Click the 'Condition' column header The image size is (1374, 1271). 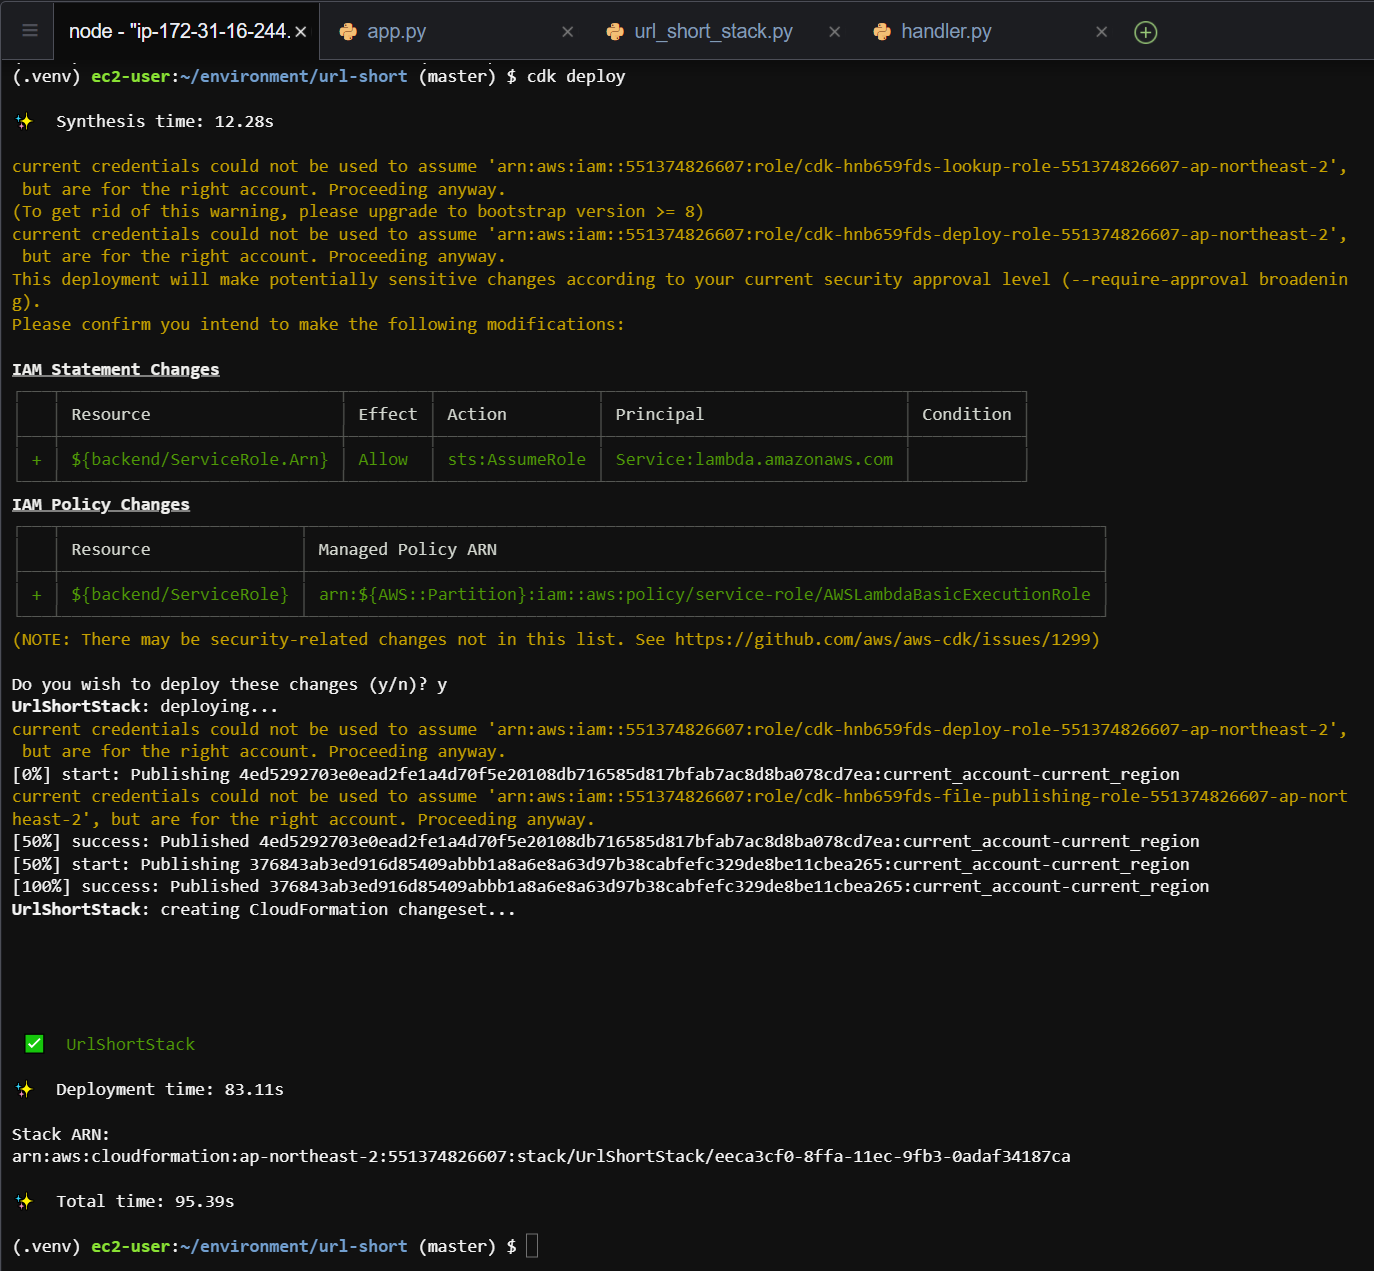[966, 414]
